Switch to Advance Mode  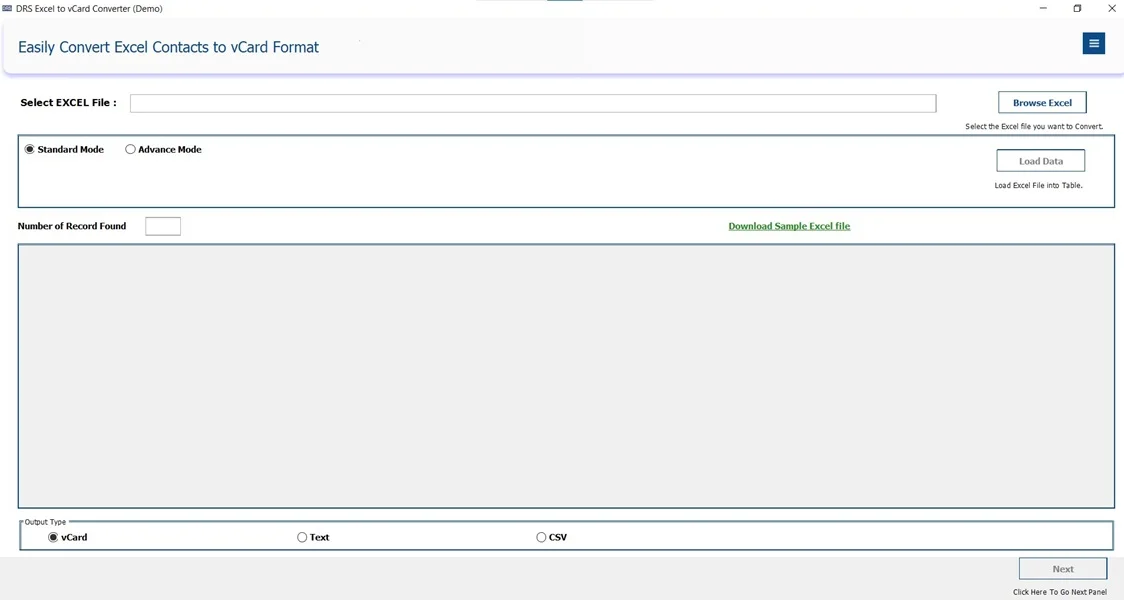(x=130, y=148)
